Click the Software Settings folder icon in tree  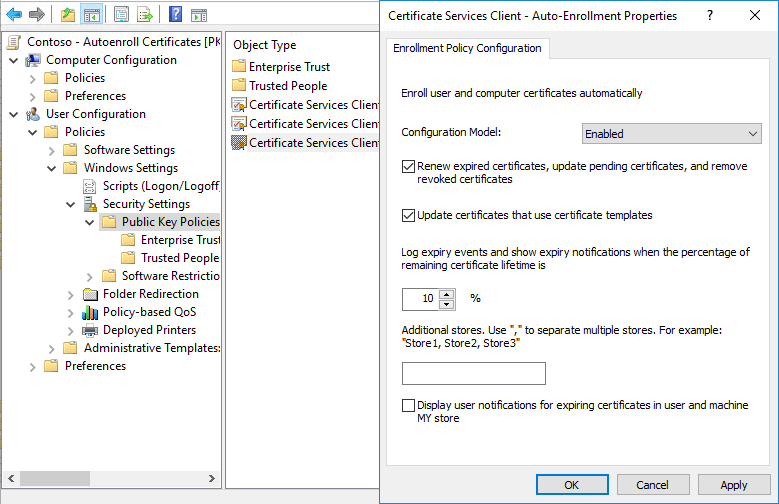coord(71,150)
